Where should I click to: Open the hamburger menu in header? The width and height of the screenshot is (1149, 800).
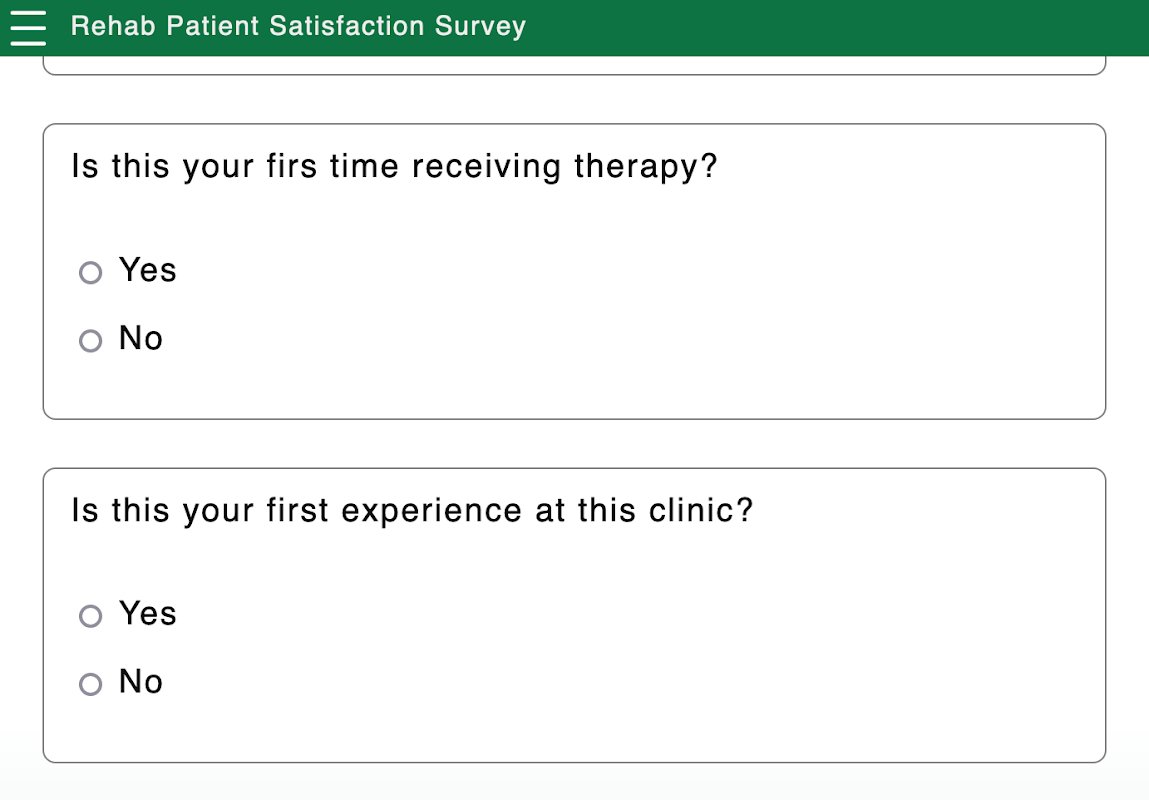click(x=29, y=27)
